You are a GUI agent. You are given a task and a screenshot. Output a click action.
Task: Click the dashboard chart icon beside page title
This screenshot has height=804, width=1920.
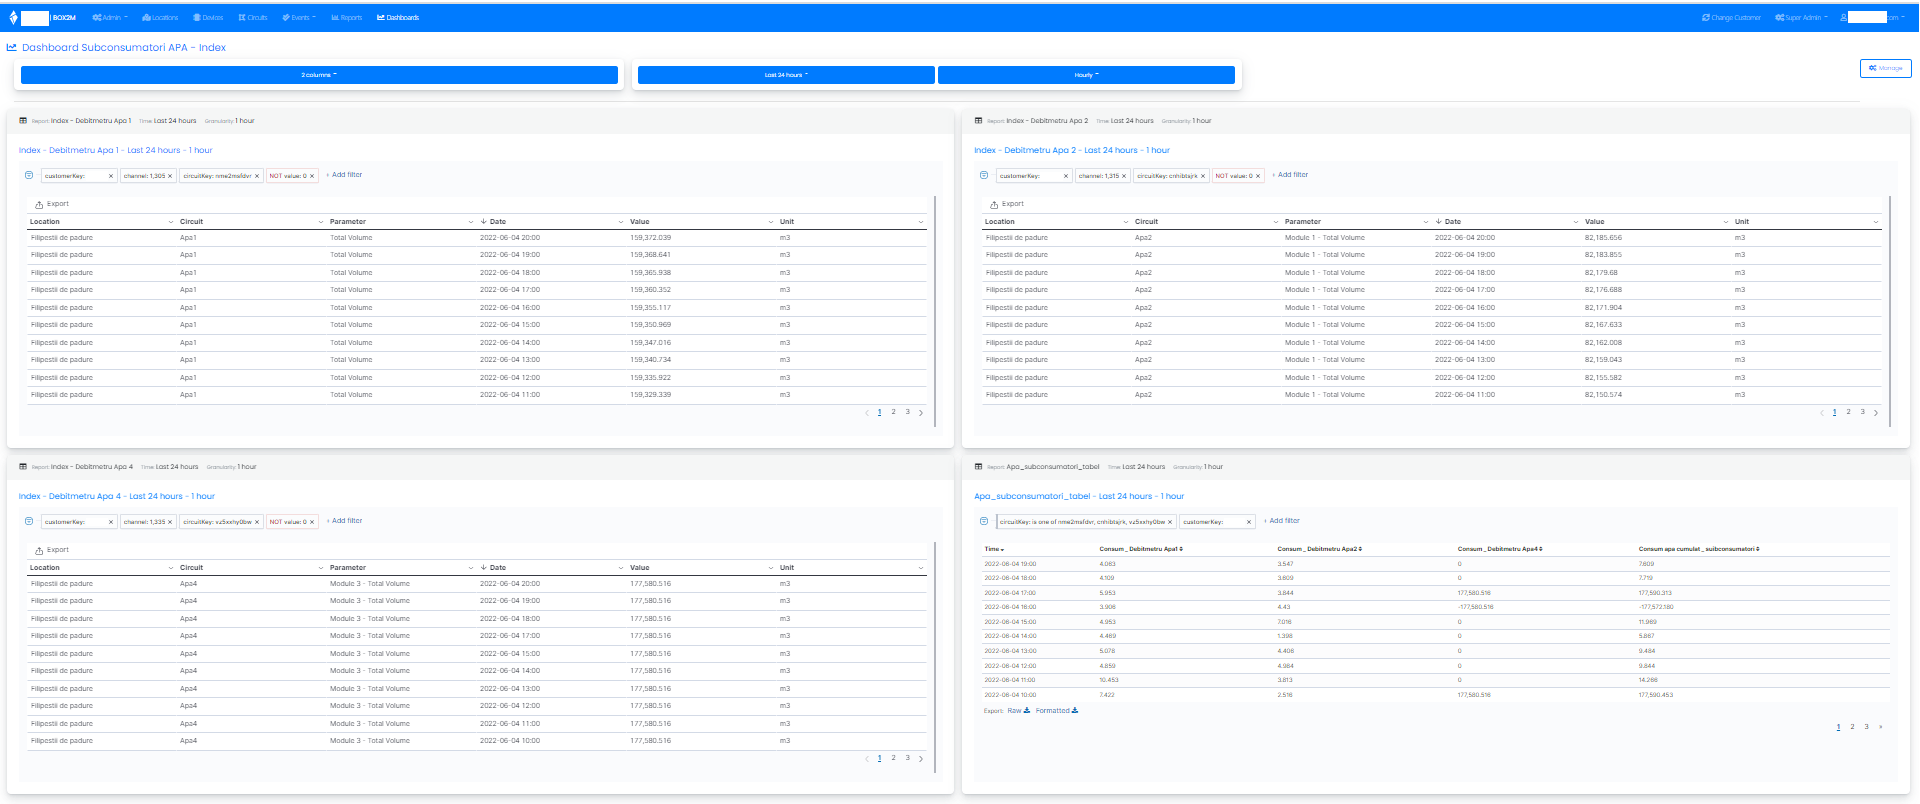point(12,47)
